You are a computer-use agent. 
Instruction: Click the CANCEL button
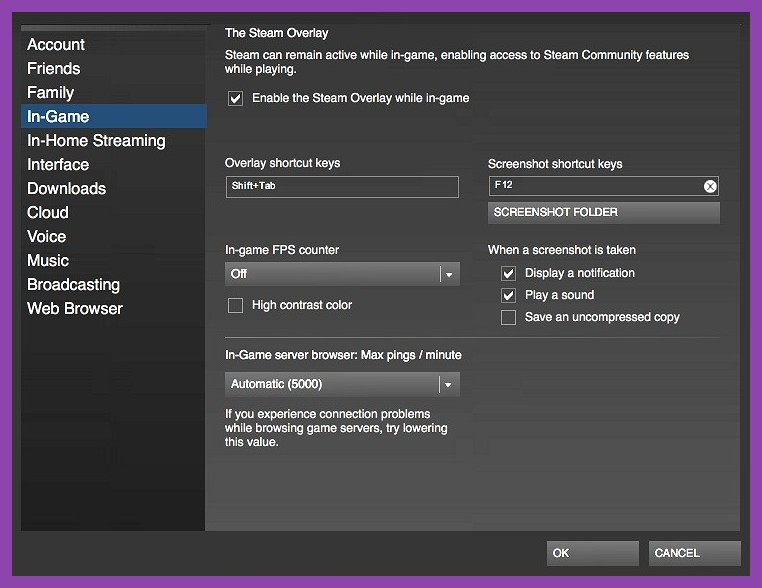695,553
